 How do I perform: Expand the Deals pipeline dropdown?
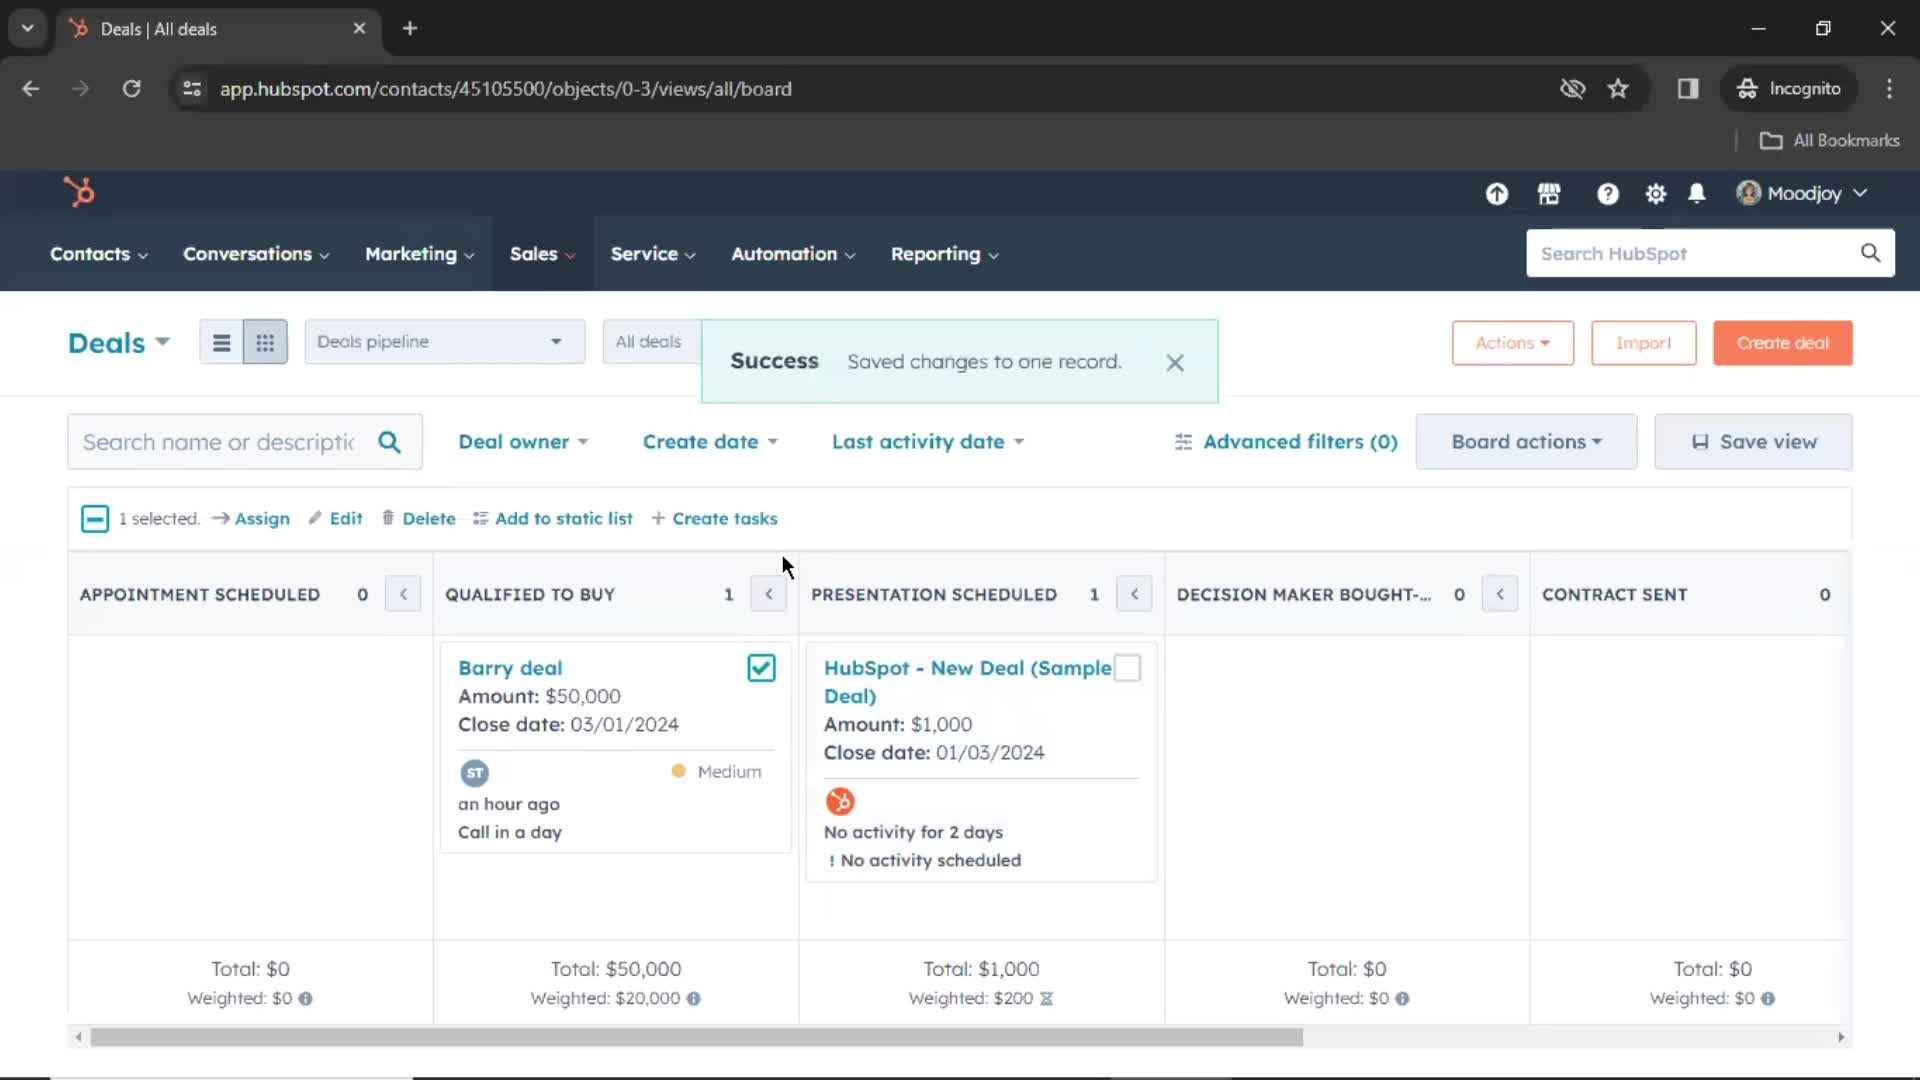440,342
